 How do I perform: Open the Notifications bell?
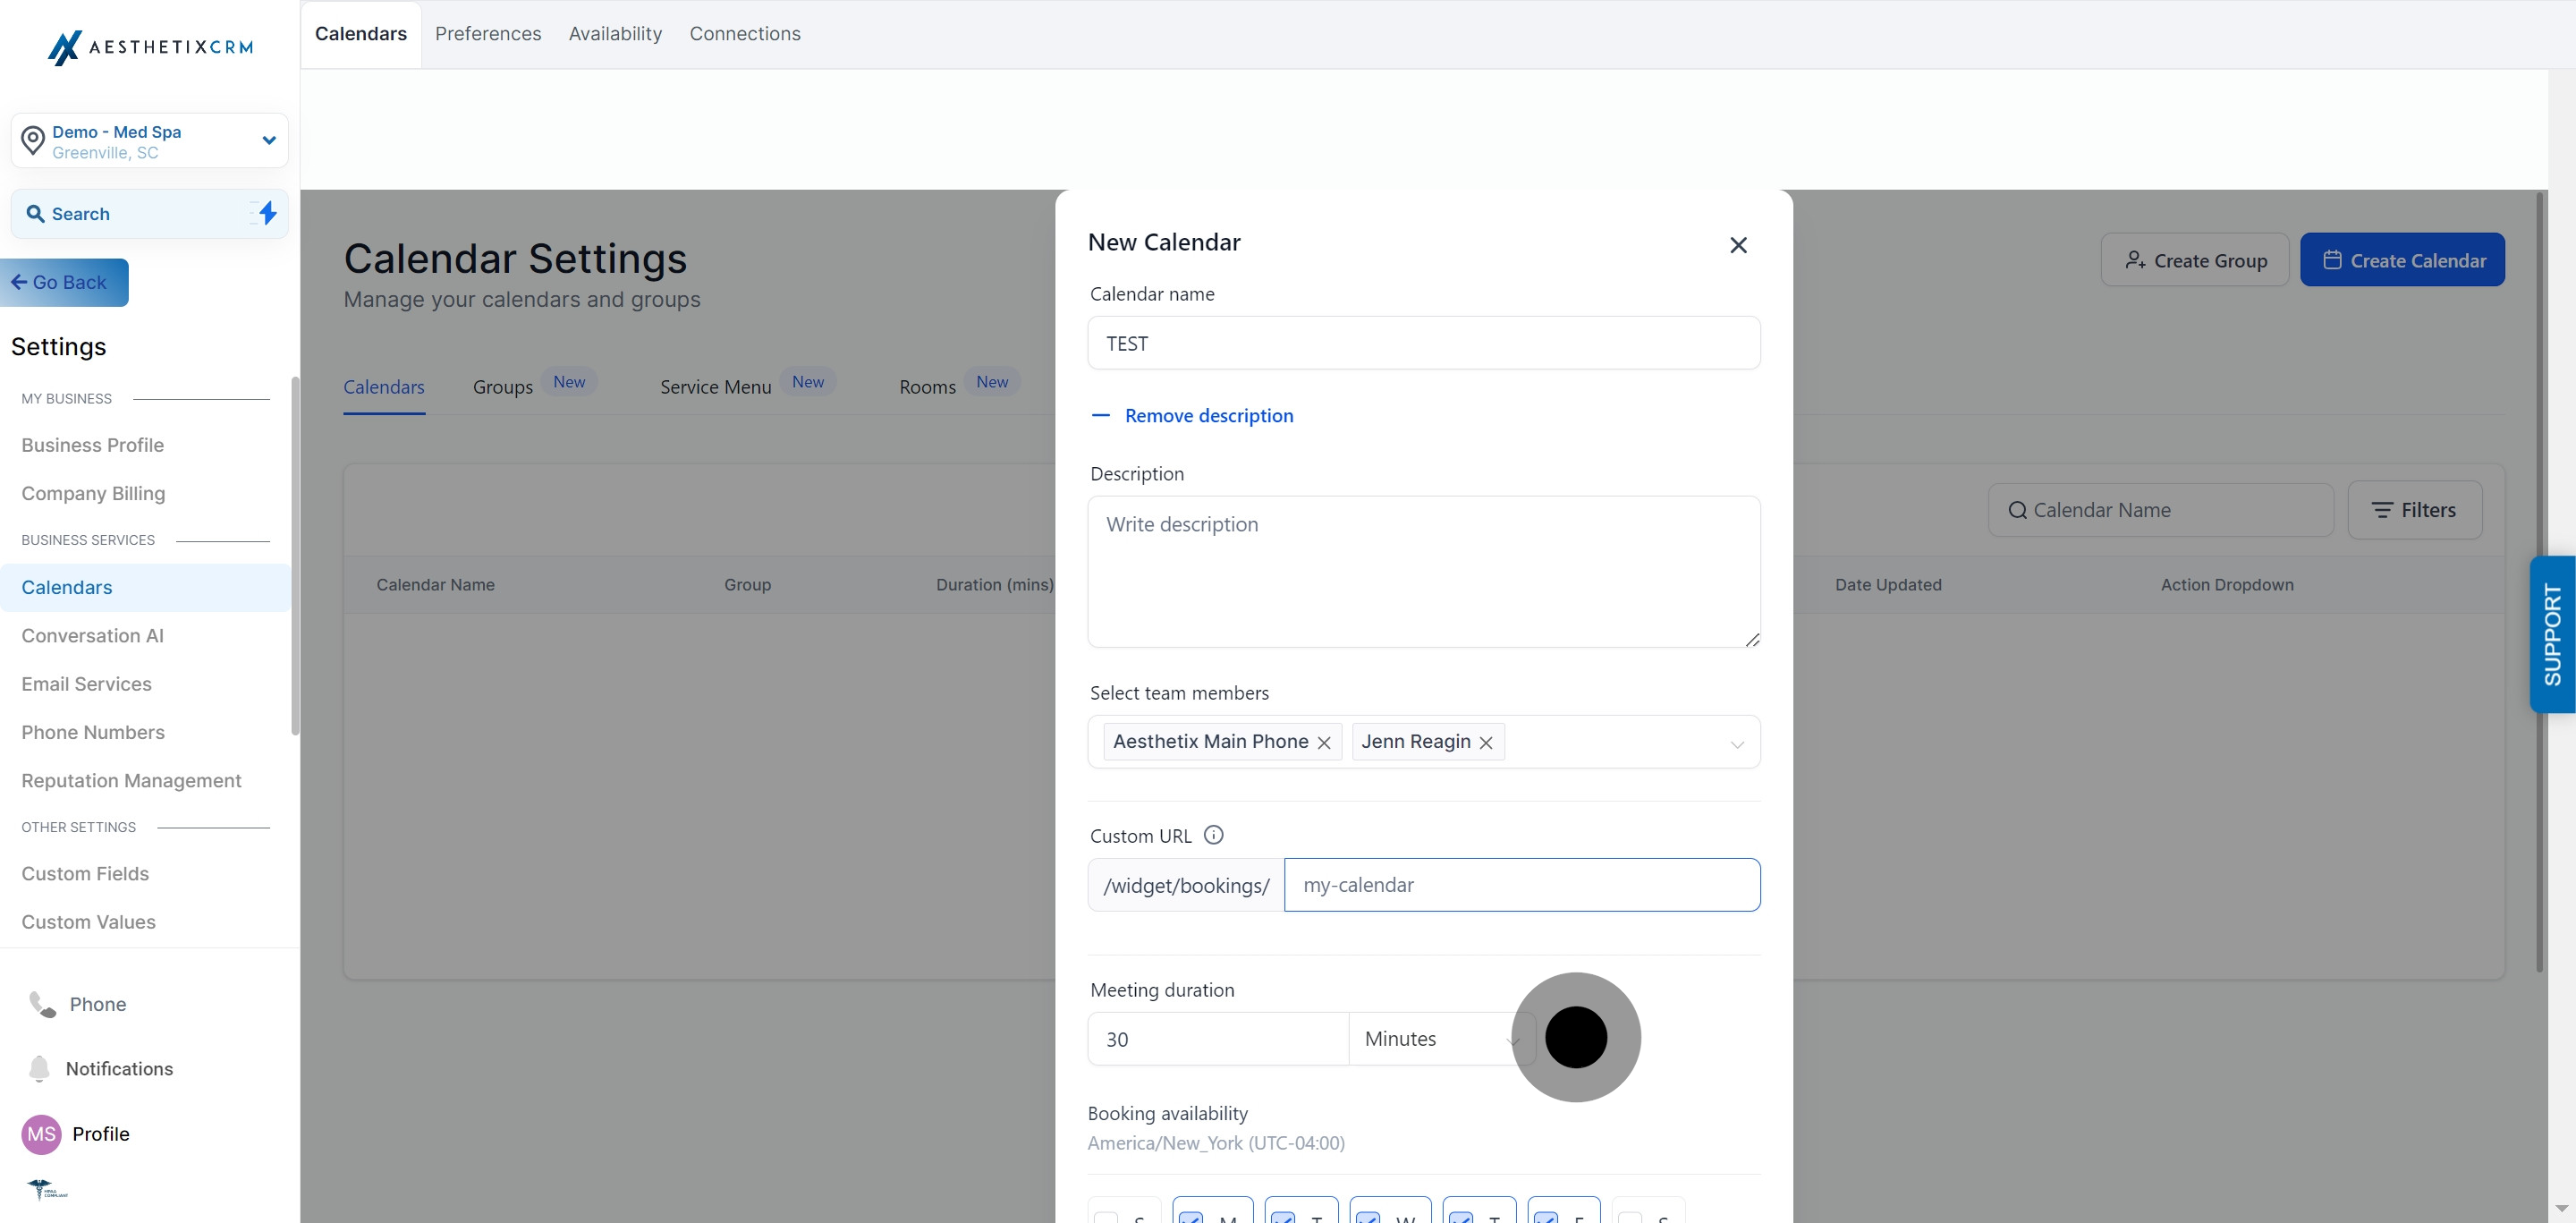tap(39, 1068)
